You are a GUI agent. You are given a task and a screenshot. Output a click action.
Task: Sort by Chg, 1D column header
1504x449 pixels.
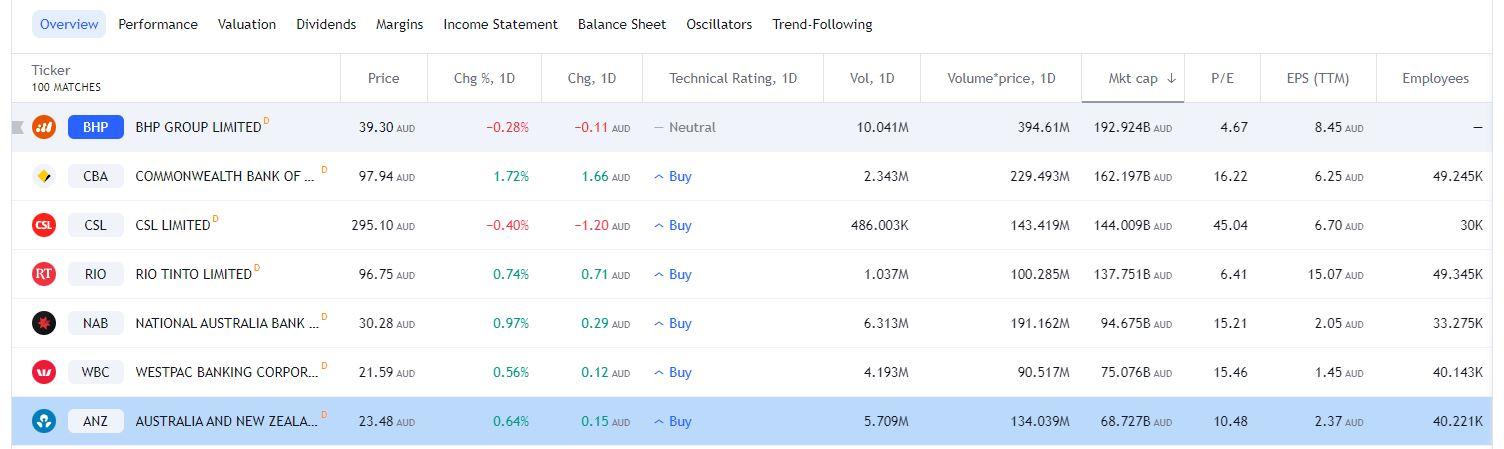click(x=592, y=78)
